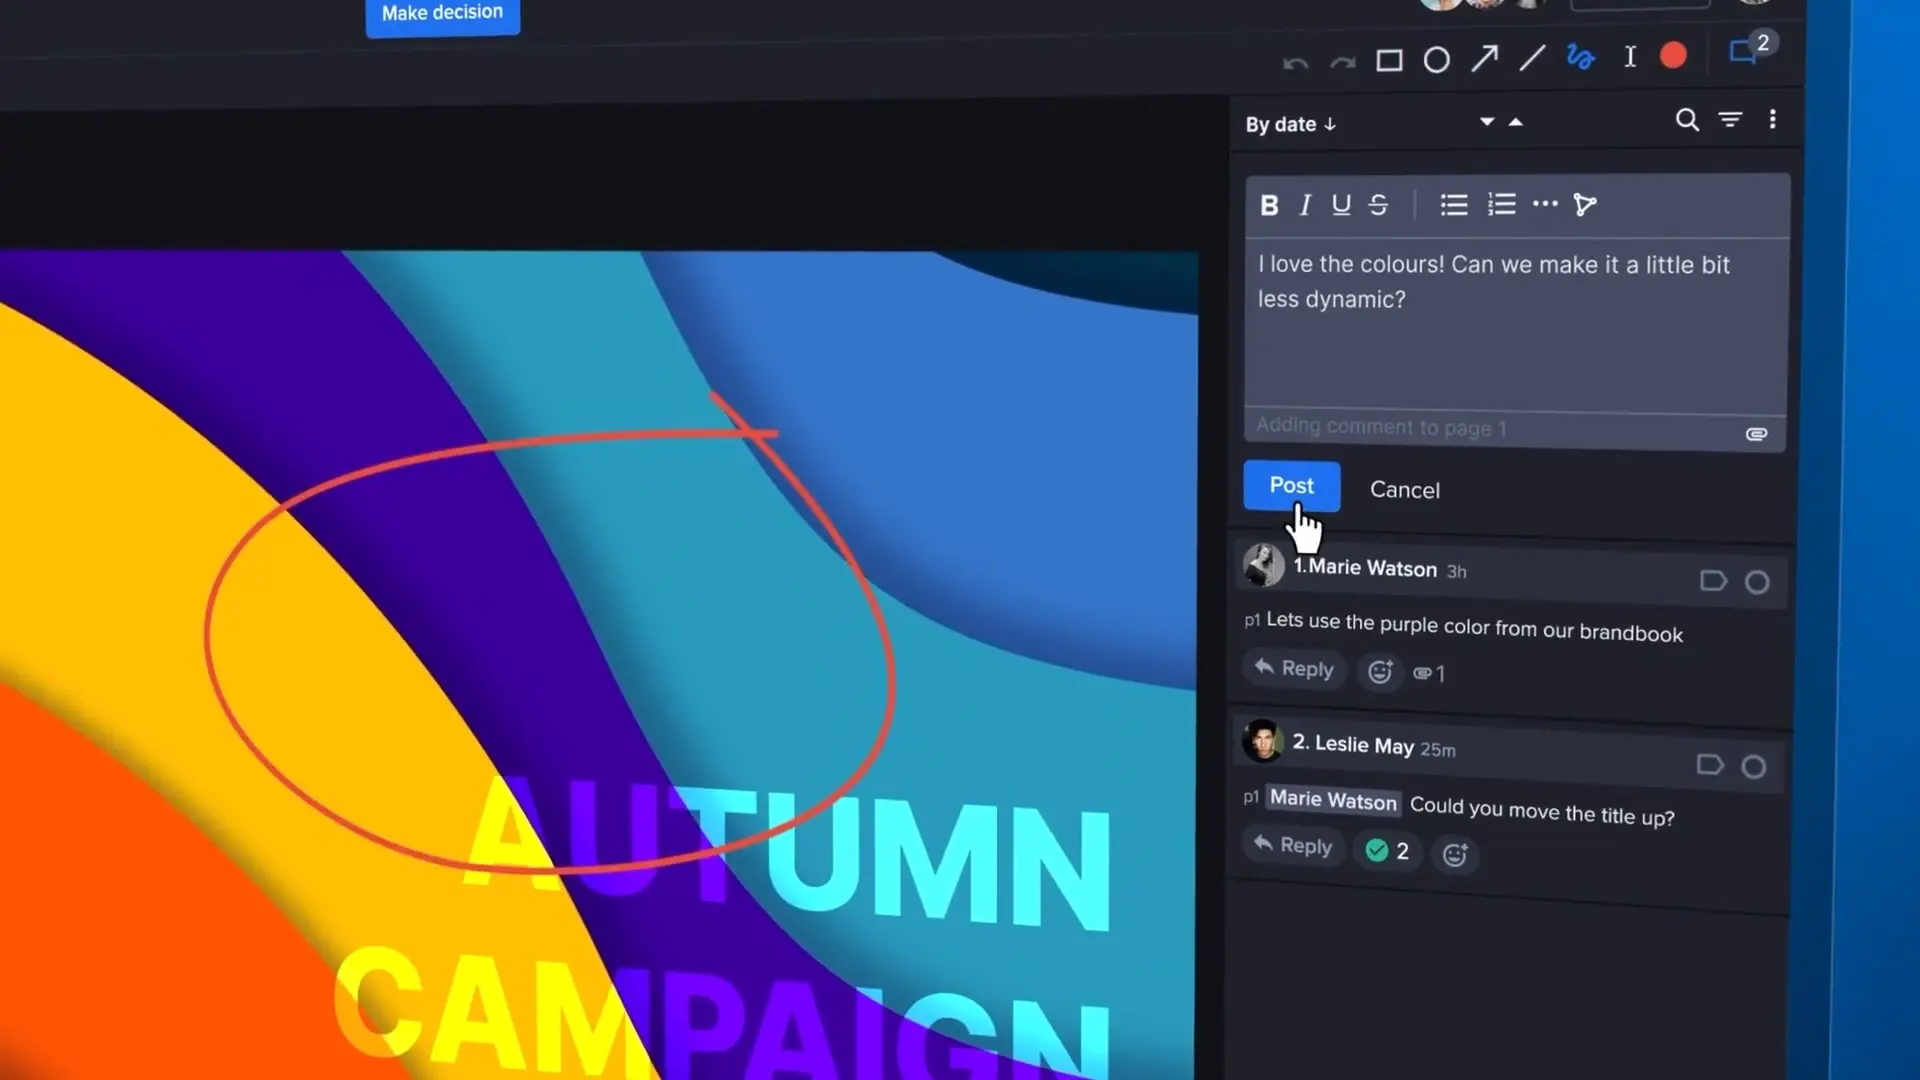Select the ellipse annotation tool
The width and height of the screenshot is (1920, 1080).
[x=1437, y=61]
